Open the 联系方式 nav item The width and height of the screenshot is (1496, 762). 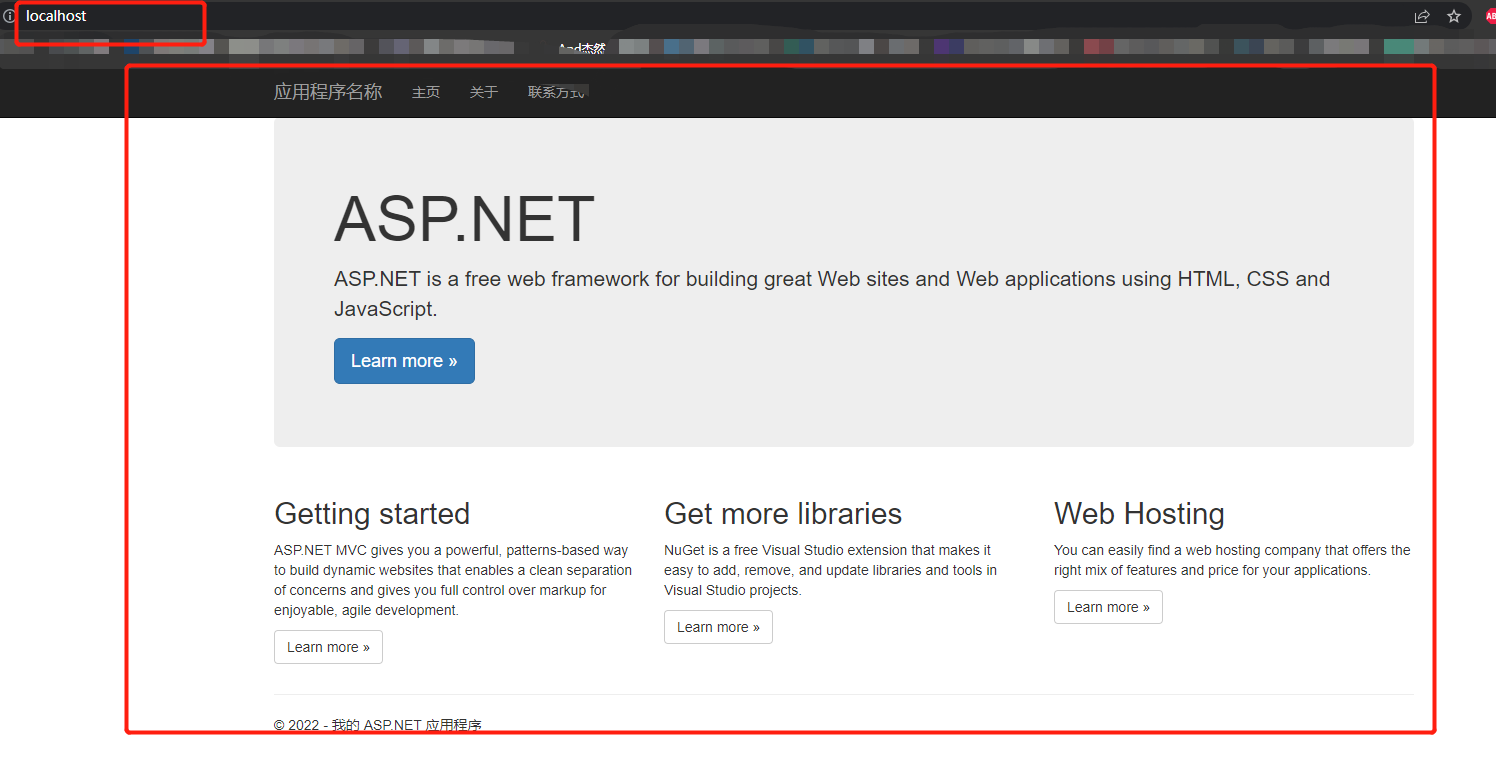(557, 92)
